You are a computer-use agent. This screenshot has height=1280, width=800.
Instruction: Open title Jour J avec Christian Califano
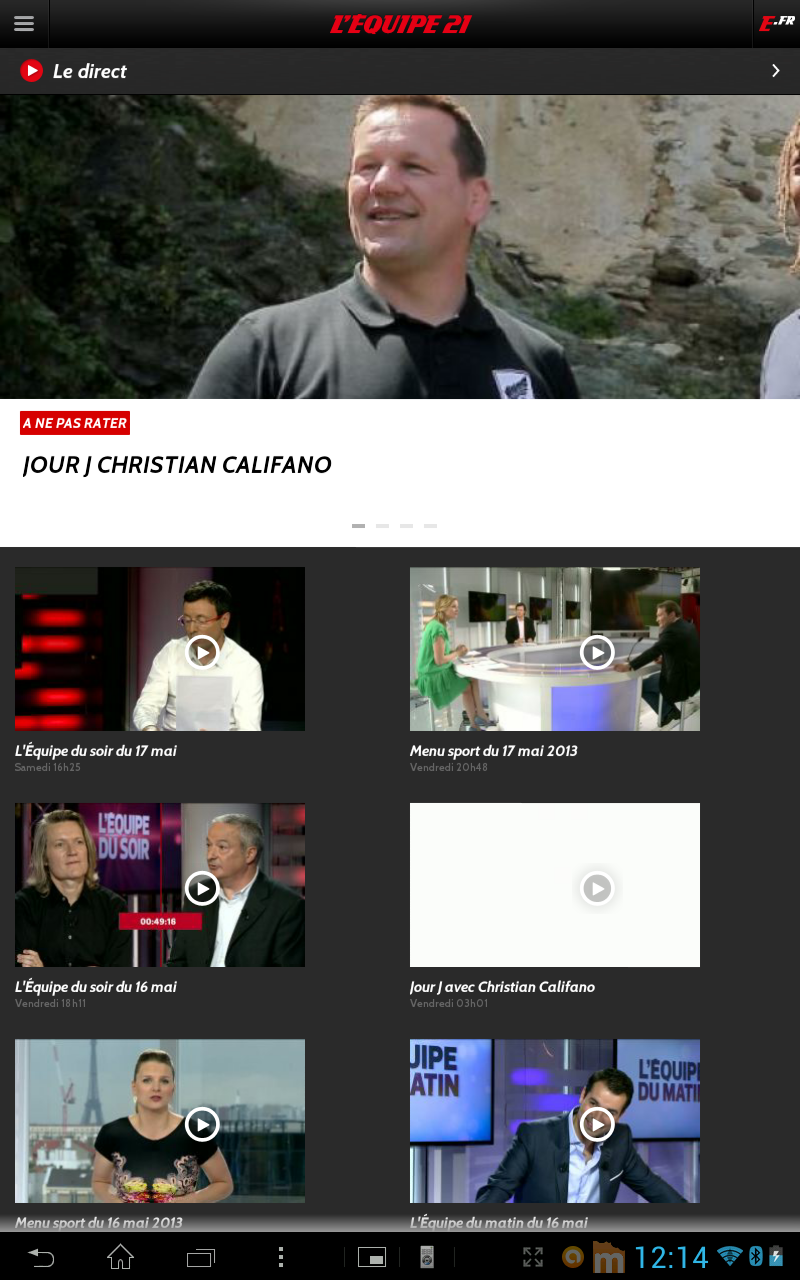pyautogui.click(x=502, y=987)
